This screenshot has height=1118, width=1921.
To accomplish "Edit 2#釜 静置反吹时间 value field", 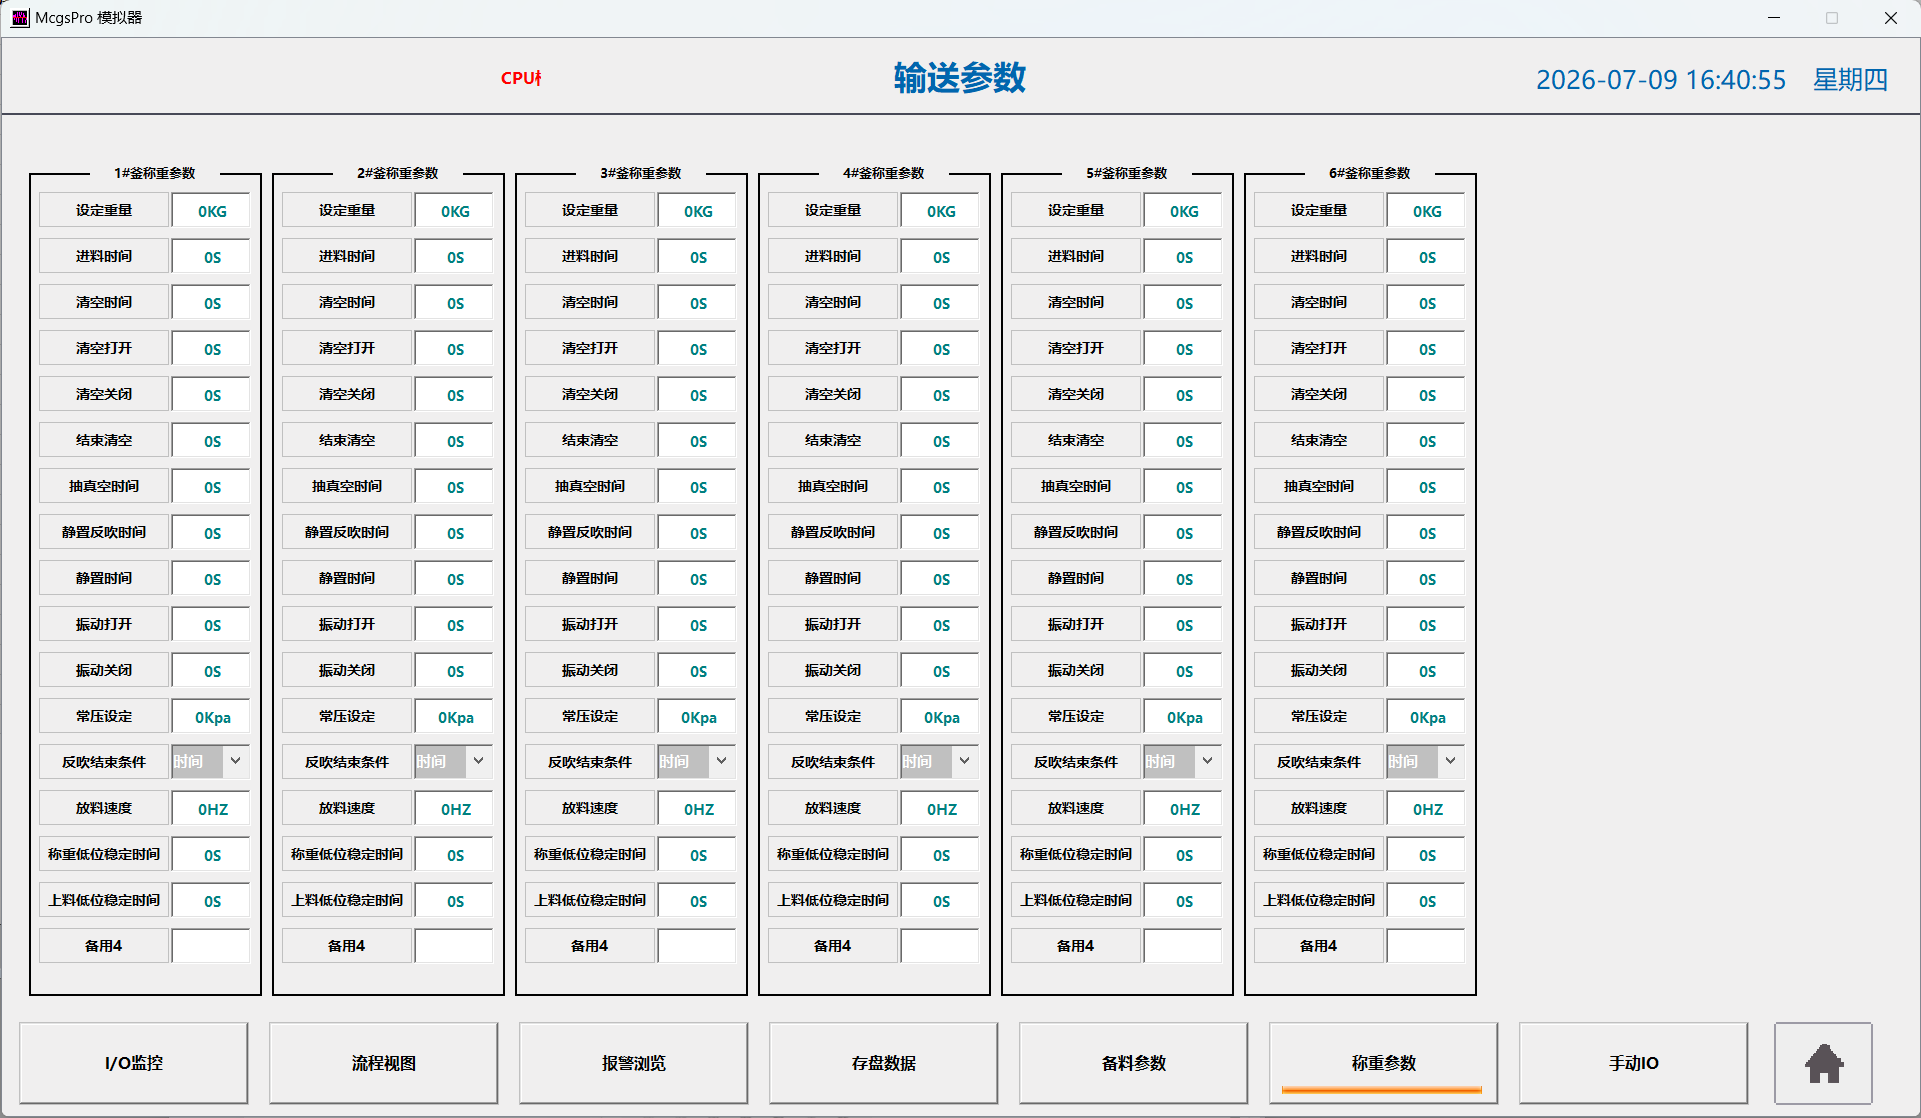I will coord(454,533).
